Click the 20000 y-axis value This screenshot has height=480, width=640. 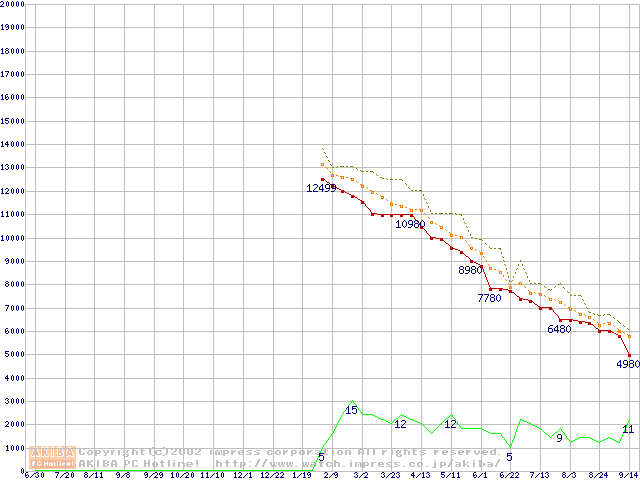(x=12, y=4)
